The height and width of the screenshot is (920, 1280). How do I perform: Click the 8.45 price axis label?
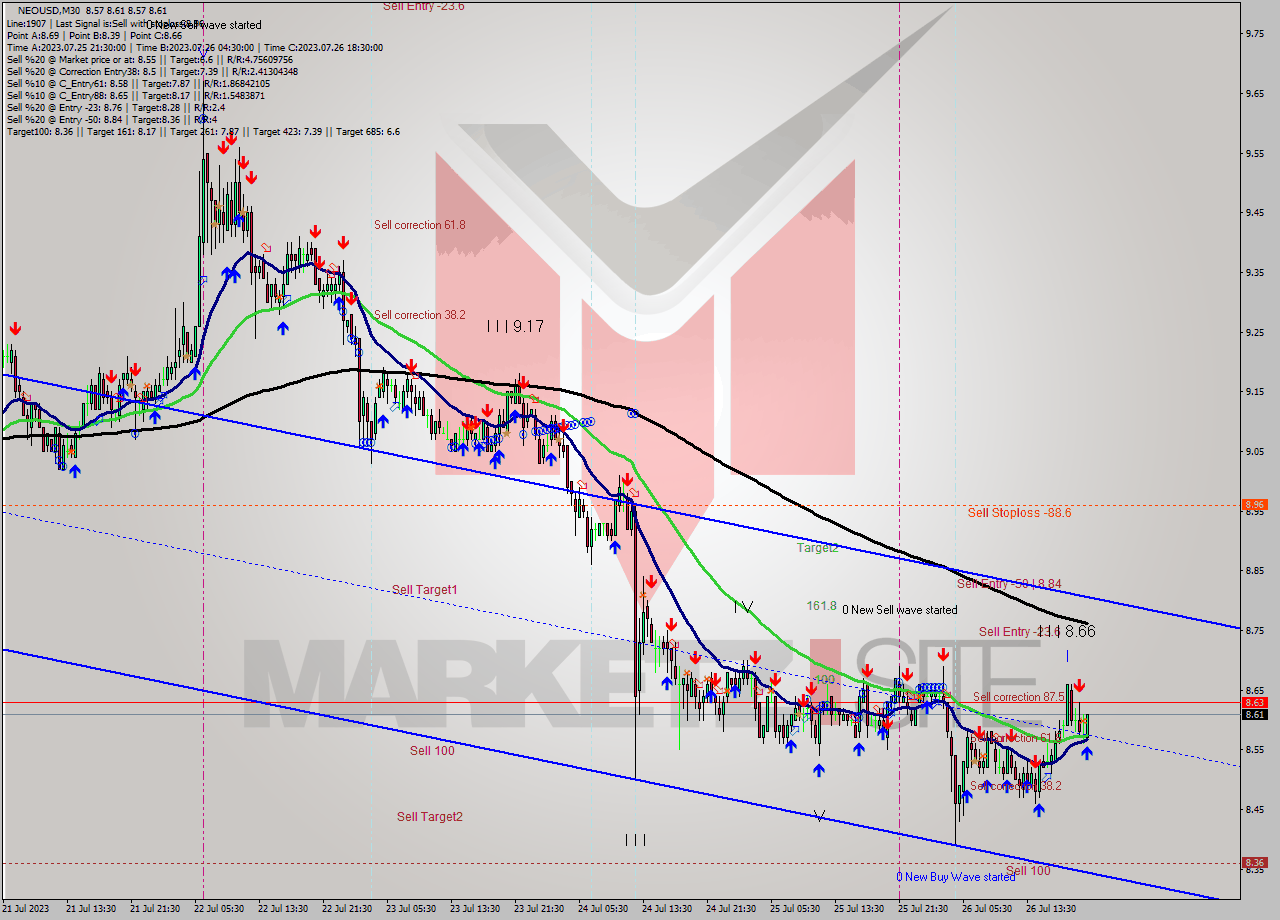point(1255,810)
